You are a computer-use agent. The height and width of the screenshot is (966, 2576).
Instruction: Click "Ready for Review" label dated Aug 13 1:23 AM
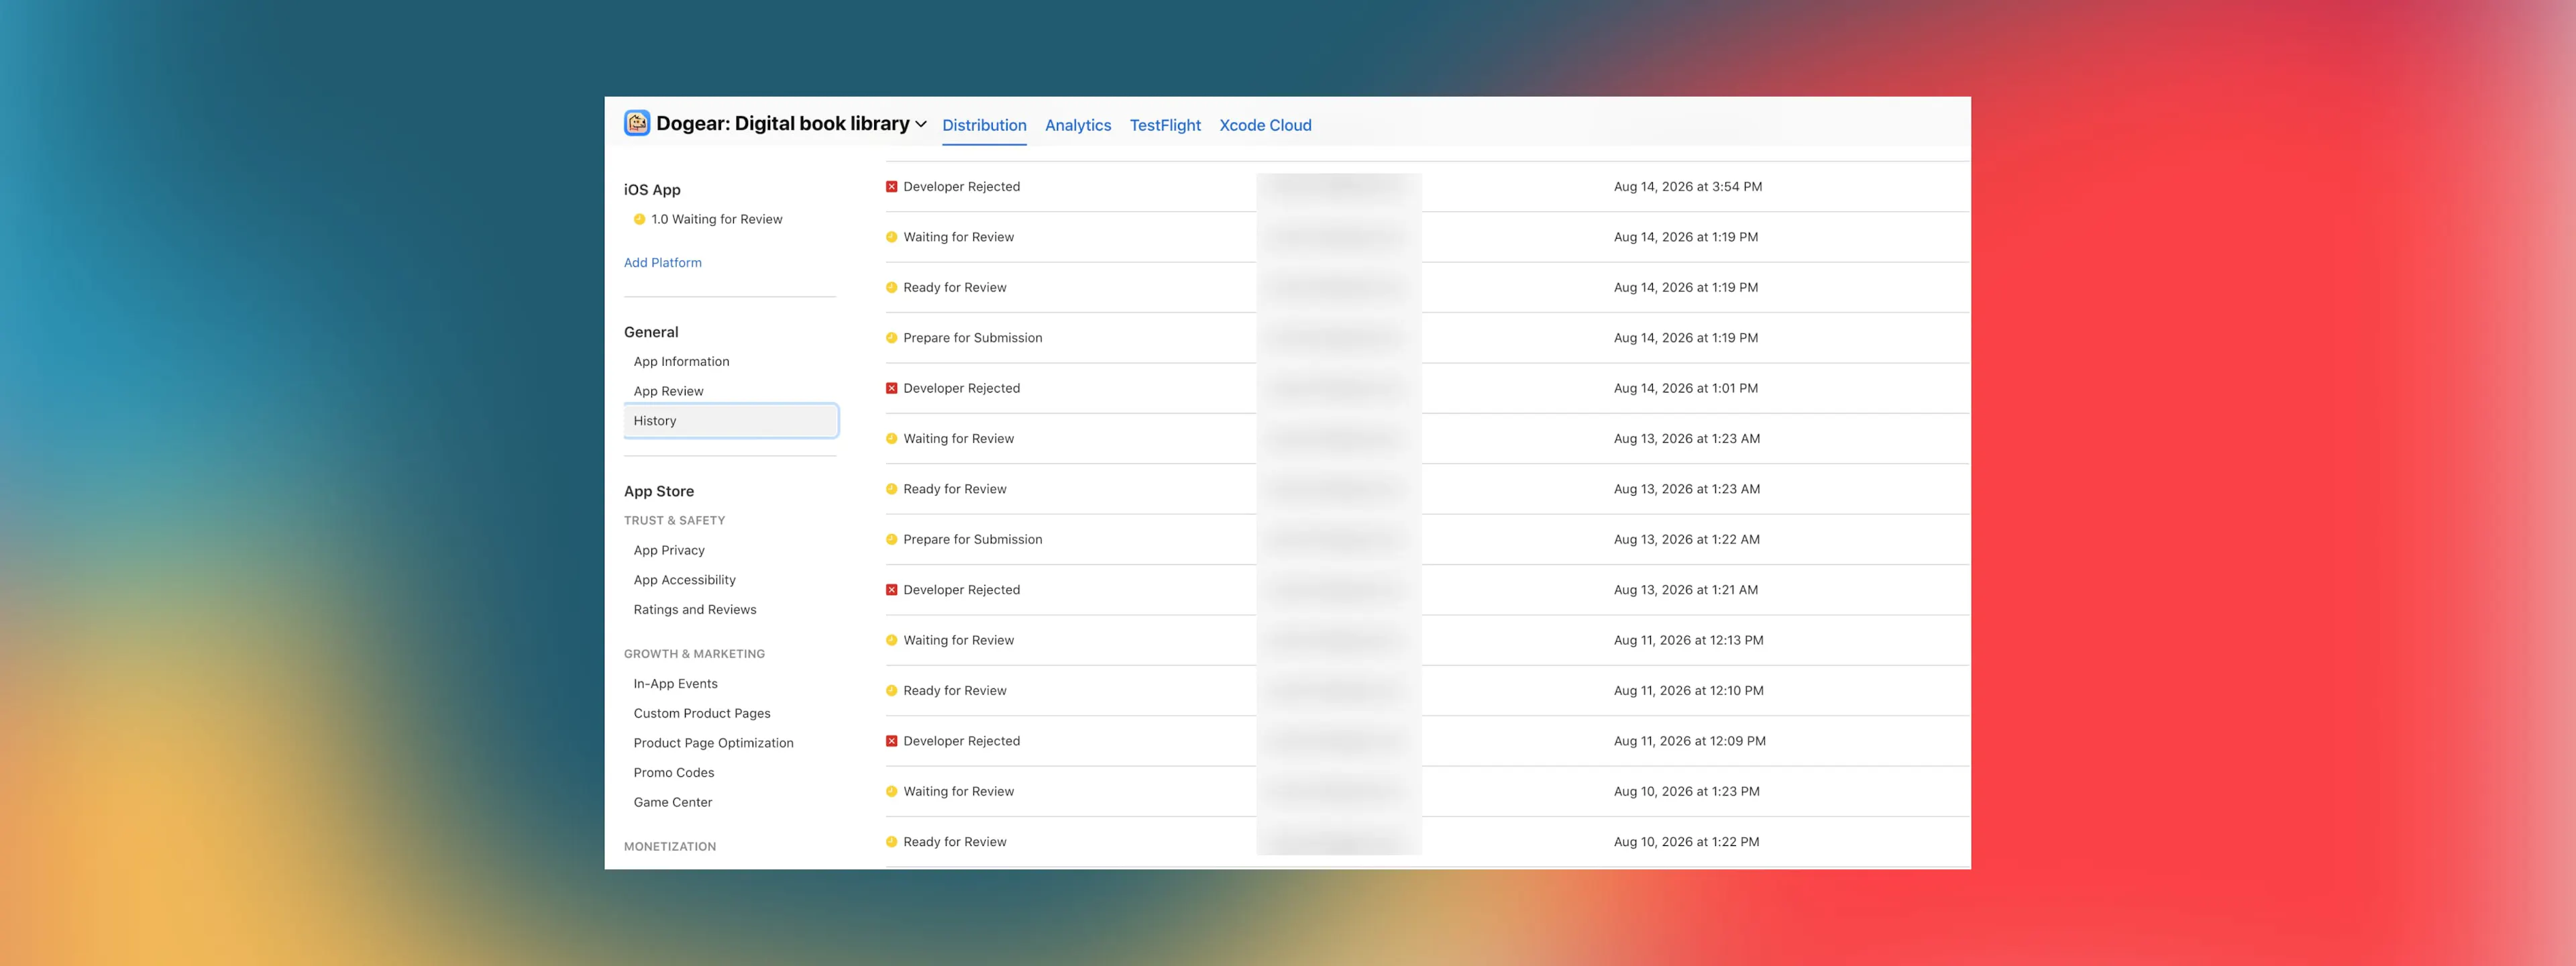pos(955,489)
